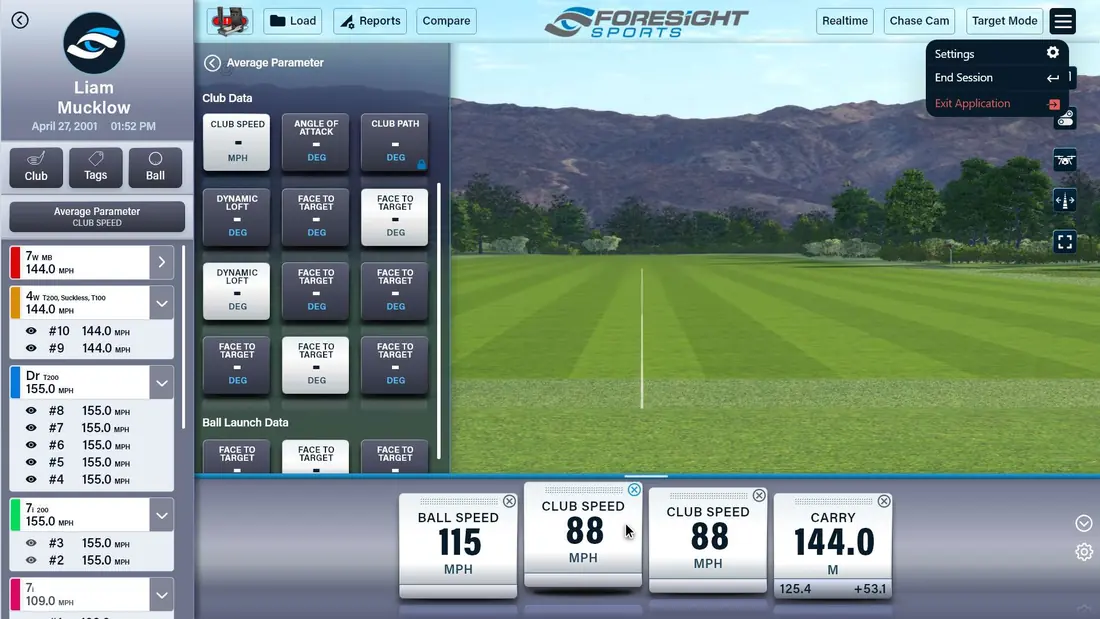Image resolution: width=1100 pixels, height=619 pixels.
Task: Switch to Realtime view
Action: [x=845, y=21]
